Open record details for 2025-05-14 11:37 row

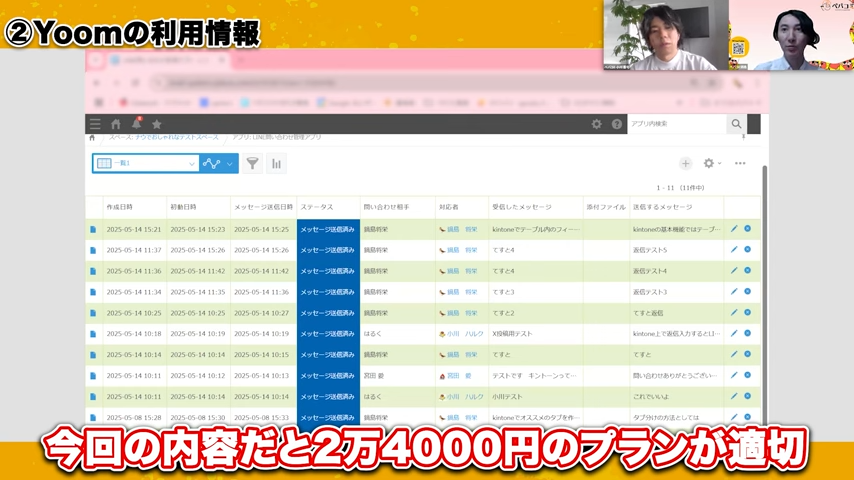point(93,251)
